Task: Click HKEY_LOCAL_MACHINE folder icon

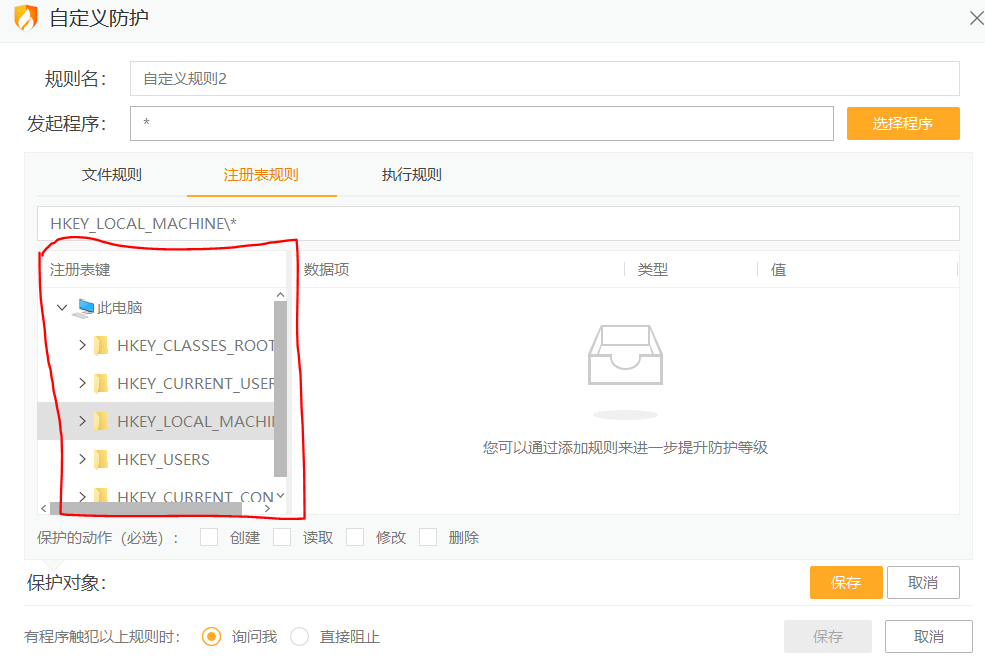Action: point(101,421)
